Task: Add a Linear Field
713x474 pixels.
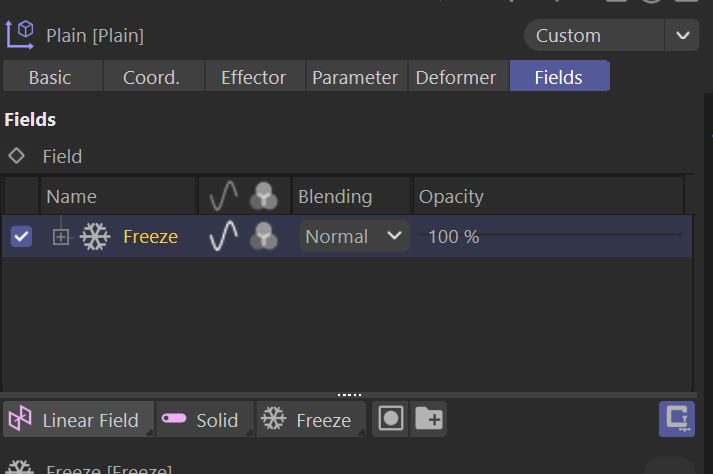Action: pyautogui.click(x=78, y=420)
